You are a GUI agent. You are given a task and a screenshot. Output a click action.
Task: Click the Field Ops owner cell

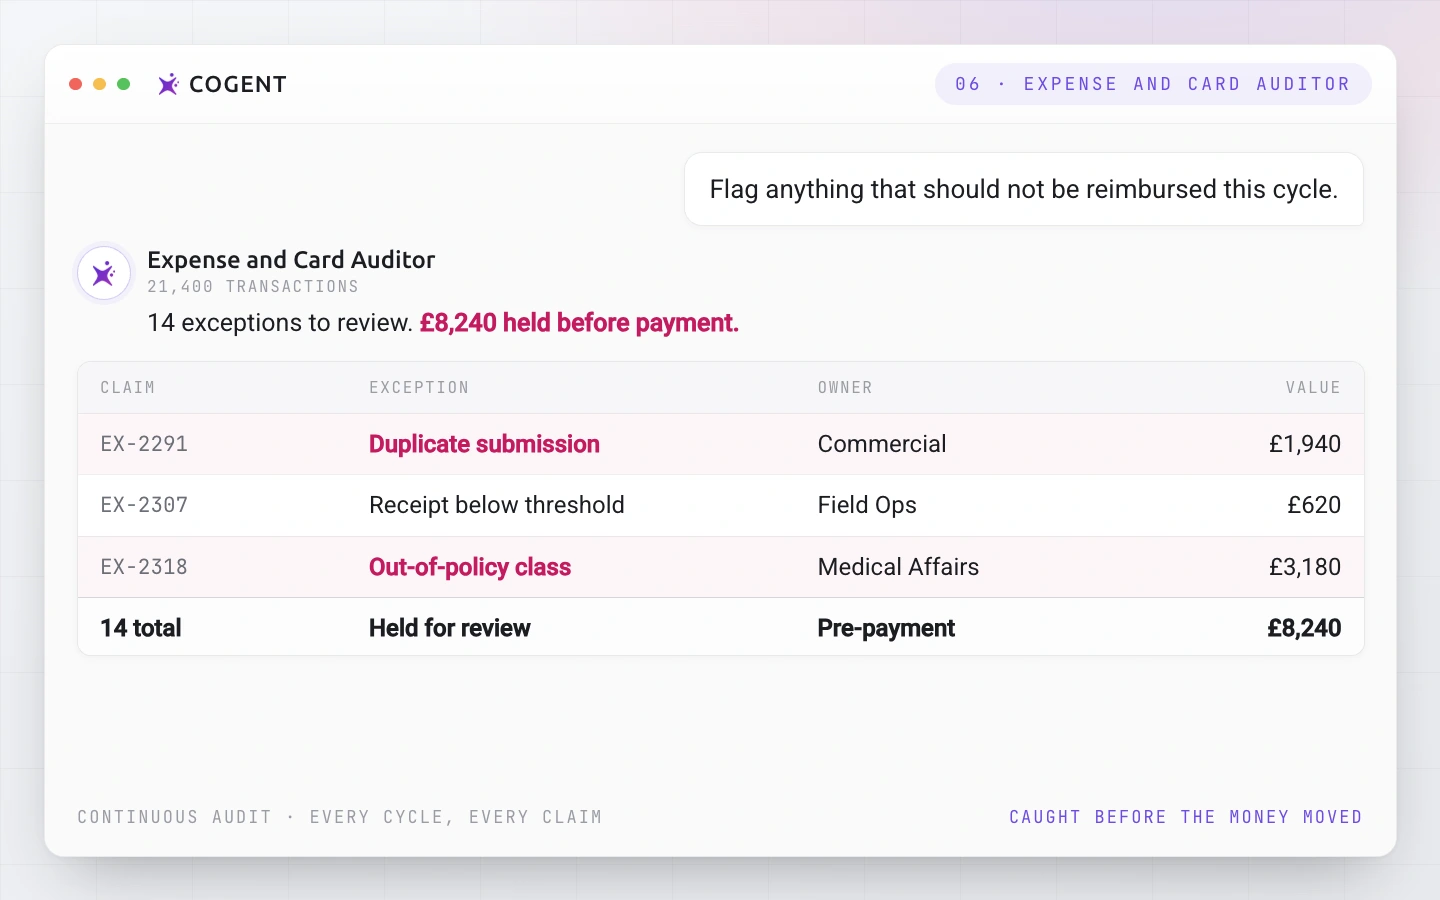(x=867, y=505)
